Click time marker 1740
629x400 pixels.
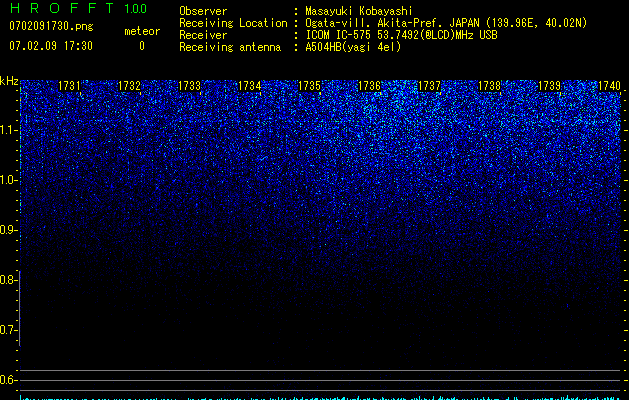pyautogui.click(x=609, y=86)
